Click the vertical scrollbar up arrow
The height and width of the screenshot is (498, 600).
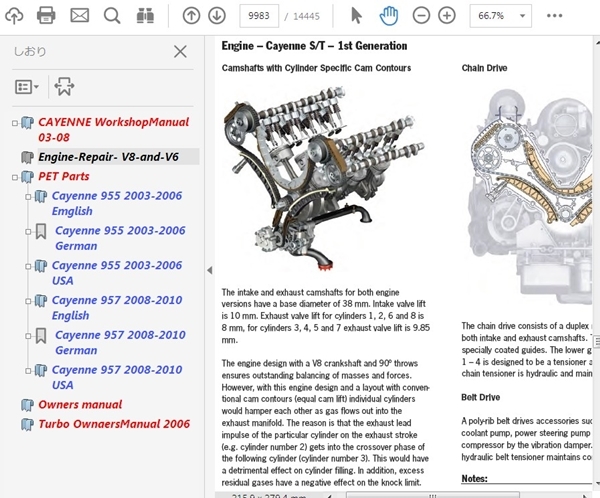point(597,41)
